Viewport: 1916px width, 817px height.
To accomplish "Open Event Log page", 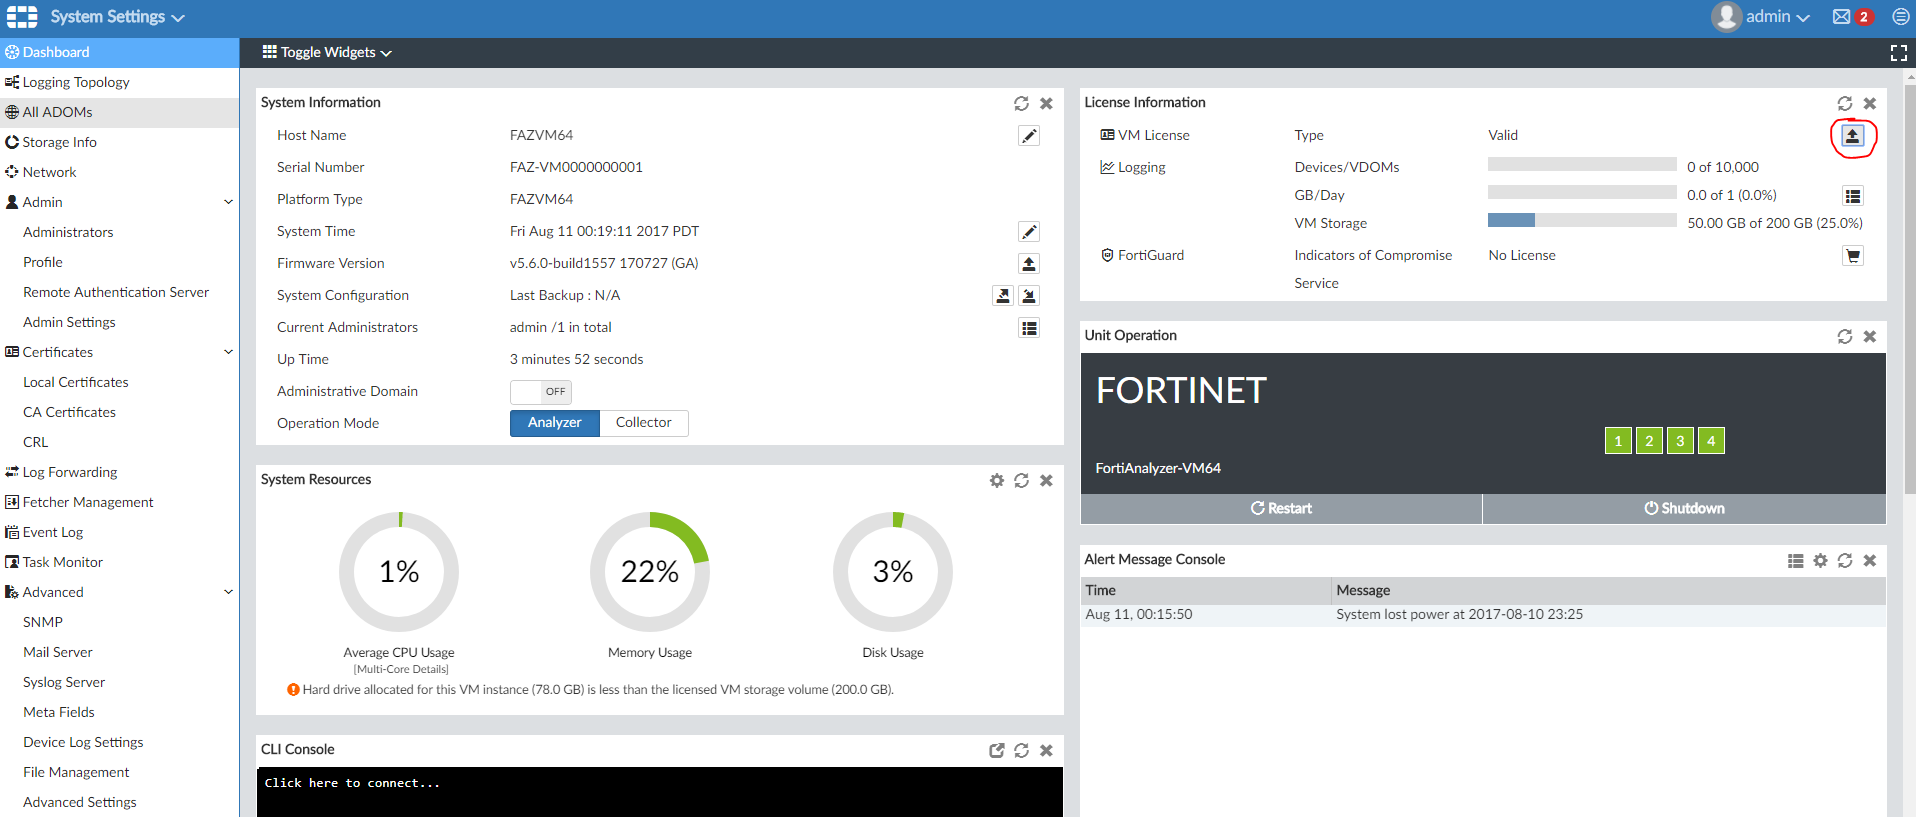I will pyautogui.click(x=120, y=532).
